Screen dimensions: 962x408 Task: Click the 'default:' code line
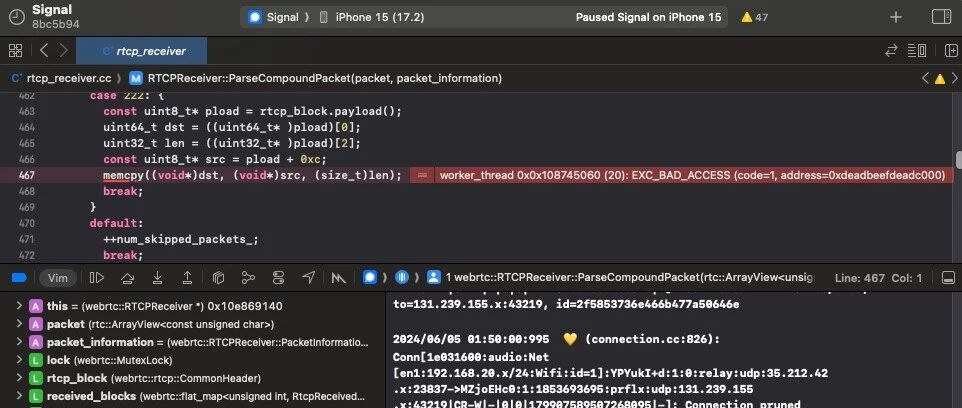point(116,223)
